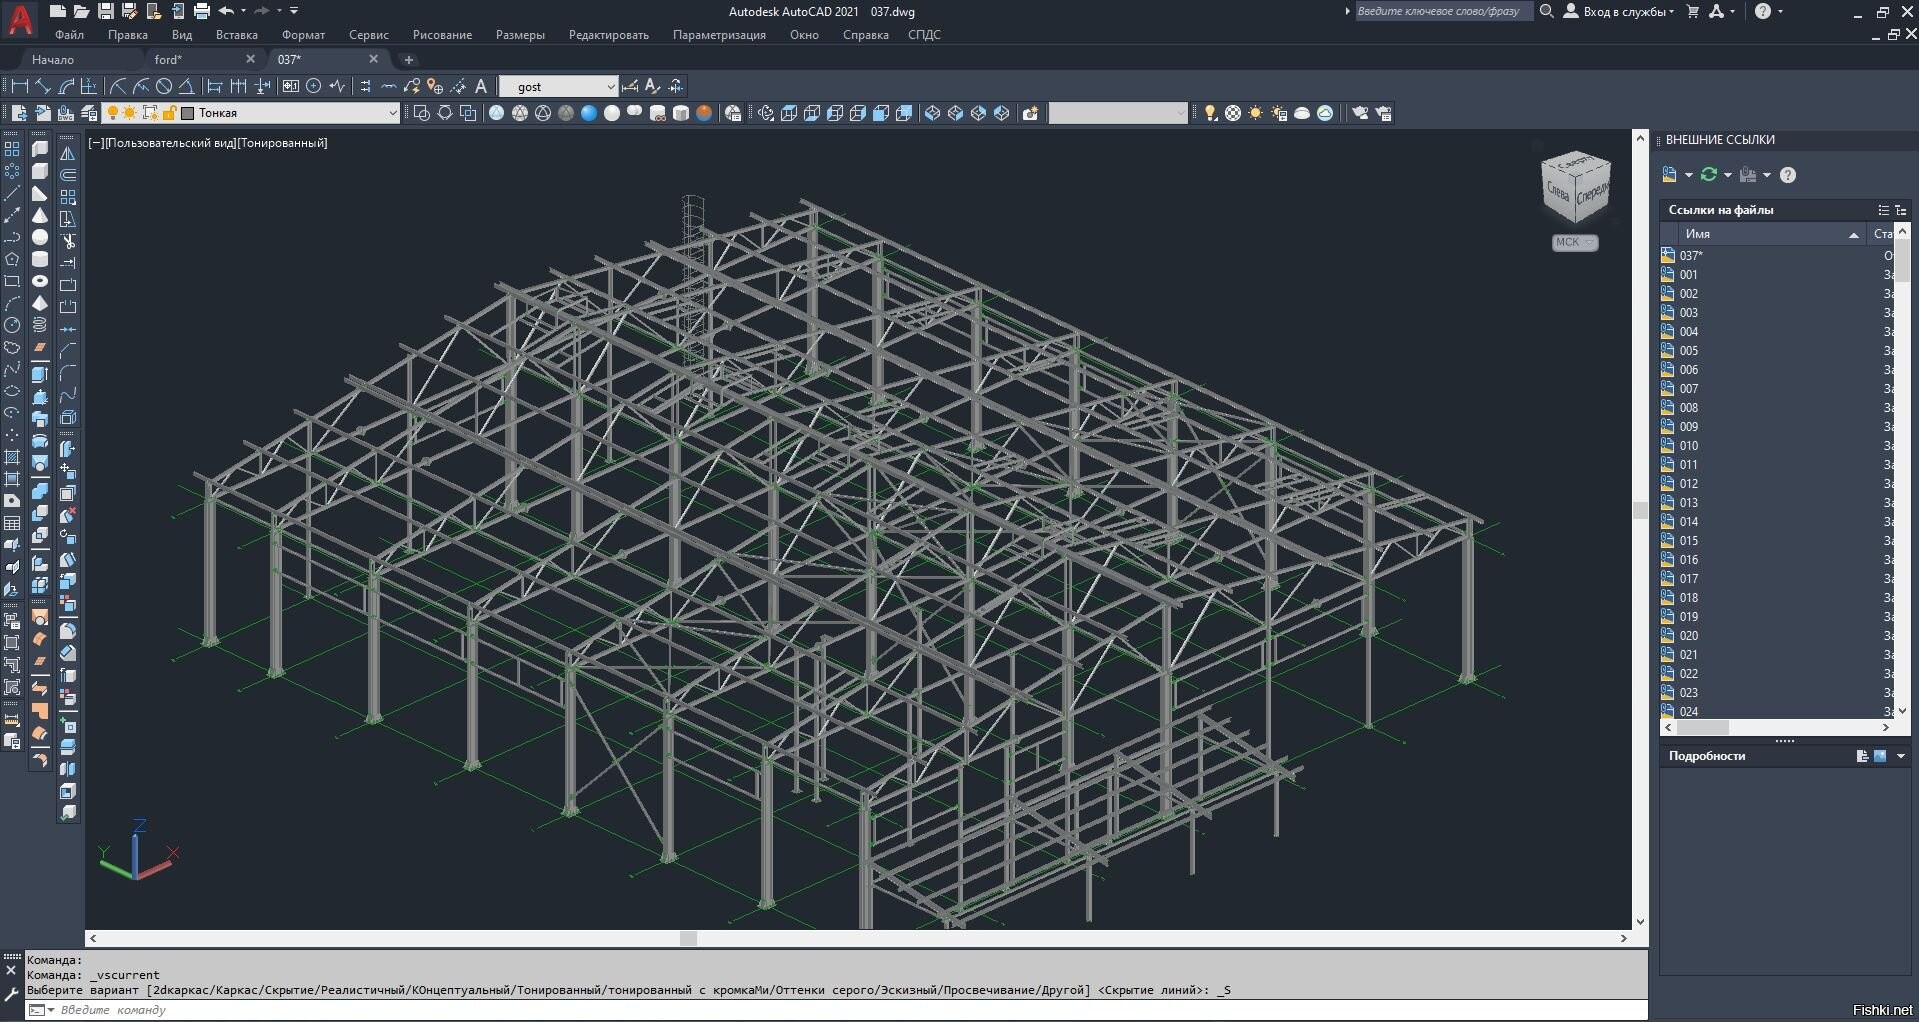Click the sun light icon in render toolbar

pyautogui.click(x=1256, y=113)
